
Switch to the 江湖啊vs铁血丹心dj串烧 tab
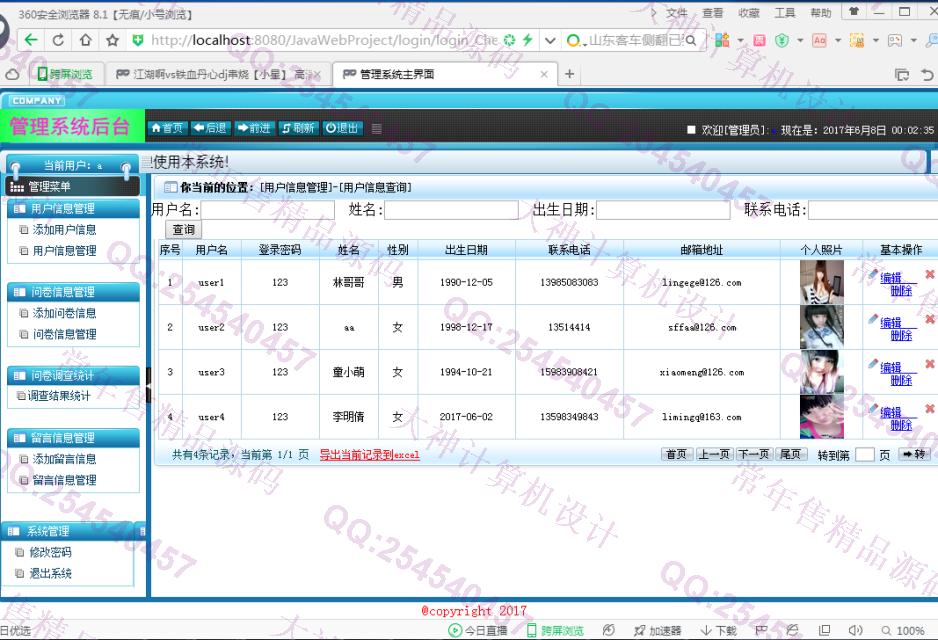pos(218,74)
